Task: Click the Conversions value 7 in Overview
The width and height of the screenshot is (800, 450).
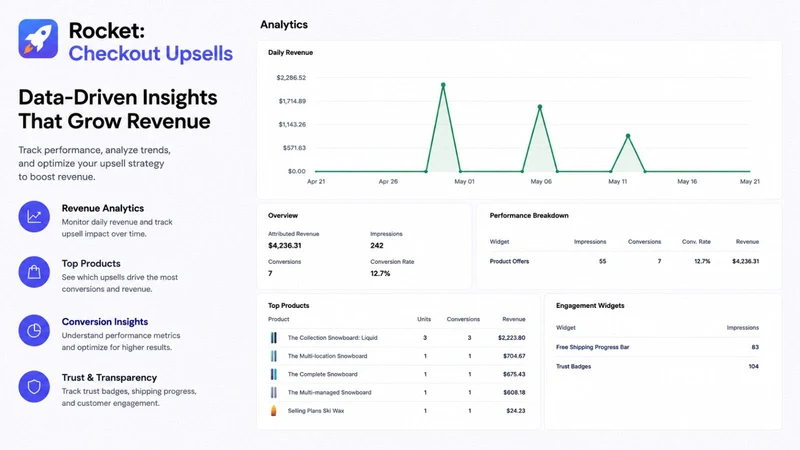Action: 270,273
